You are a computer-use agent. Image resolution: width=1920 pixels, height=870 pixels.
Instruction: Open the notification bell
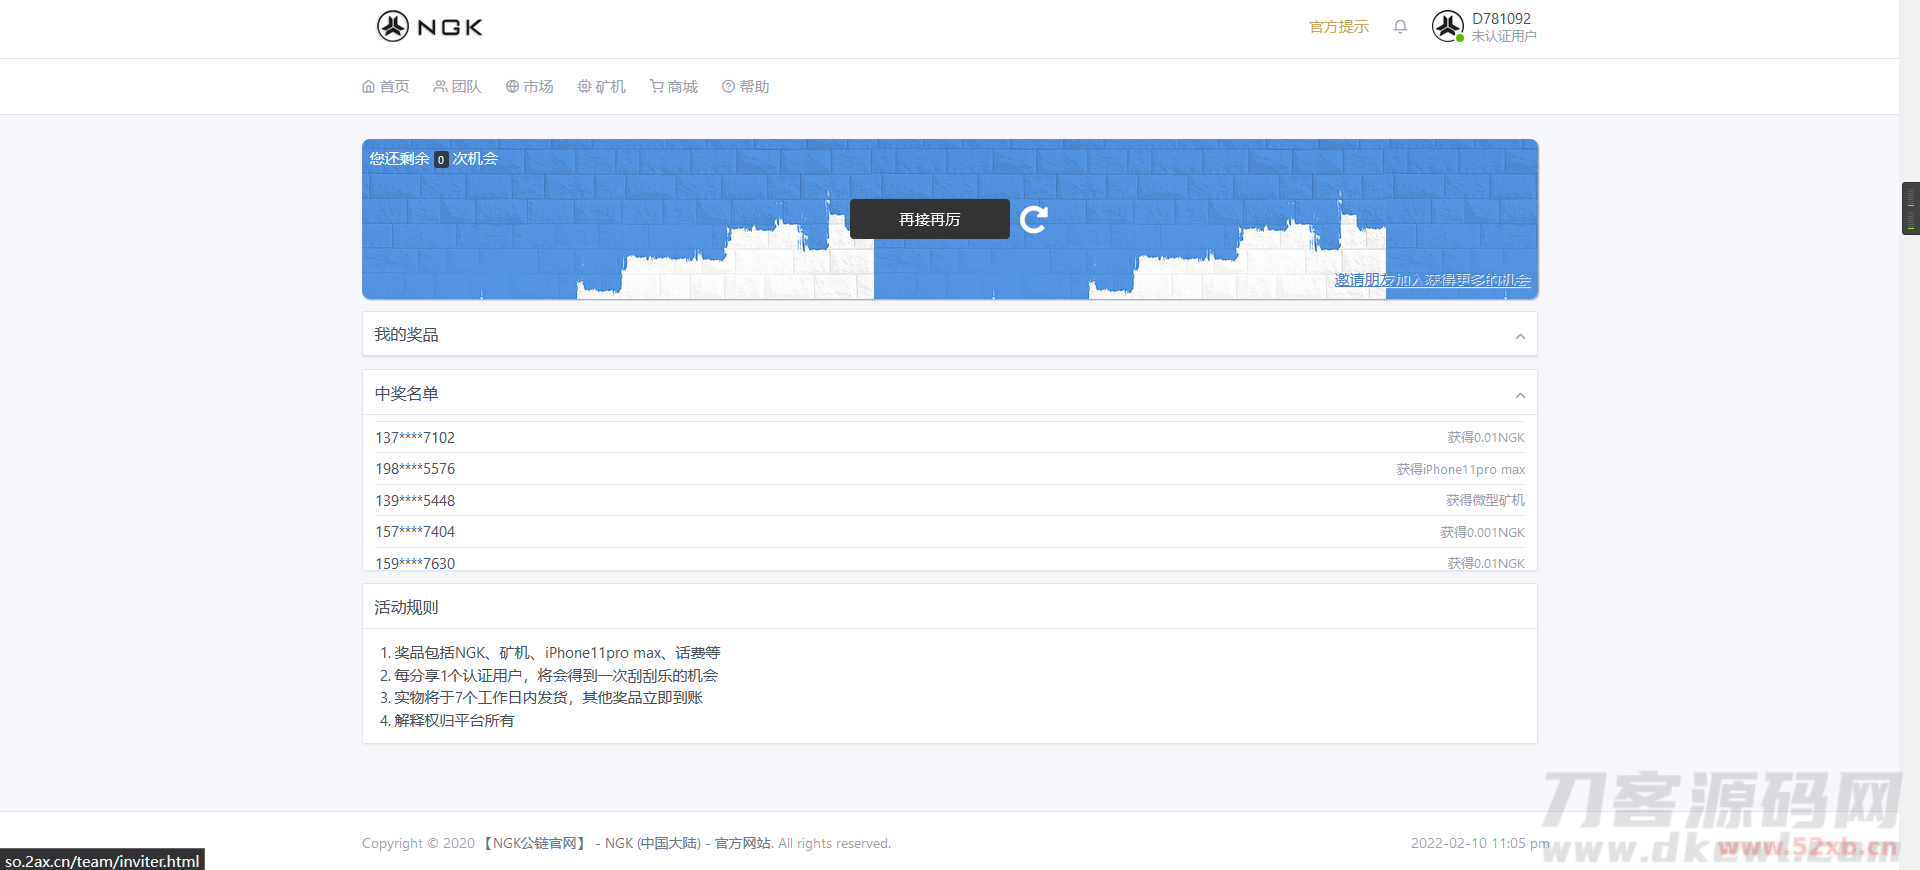coord(1400,27)
